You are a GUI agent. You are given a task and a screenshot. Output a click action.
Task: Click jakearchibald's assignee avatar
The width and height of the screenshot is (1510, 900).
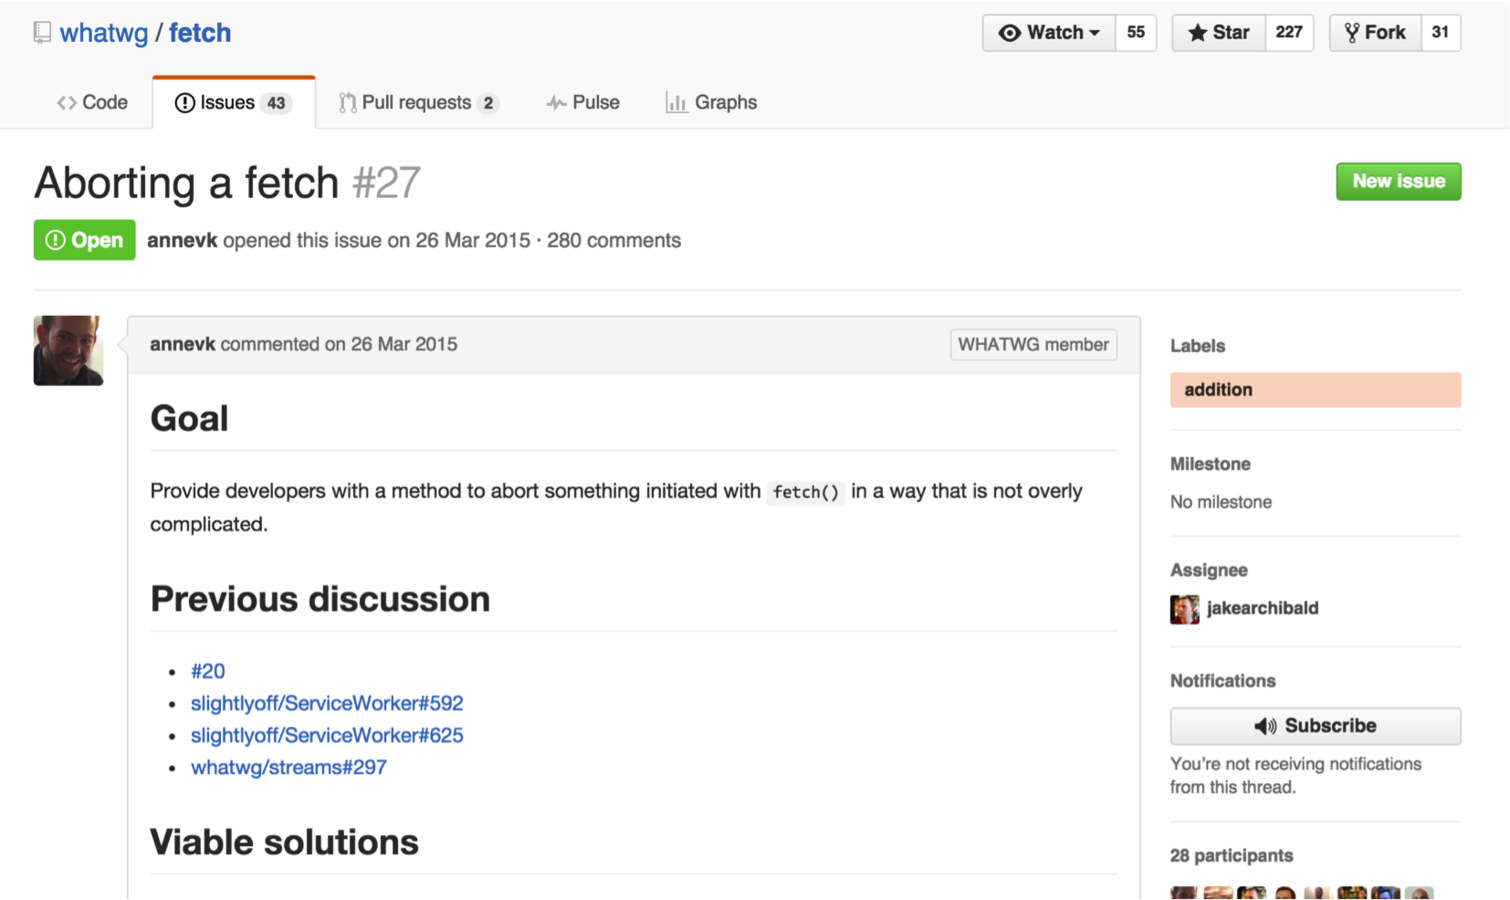1184,609
